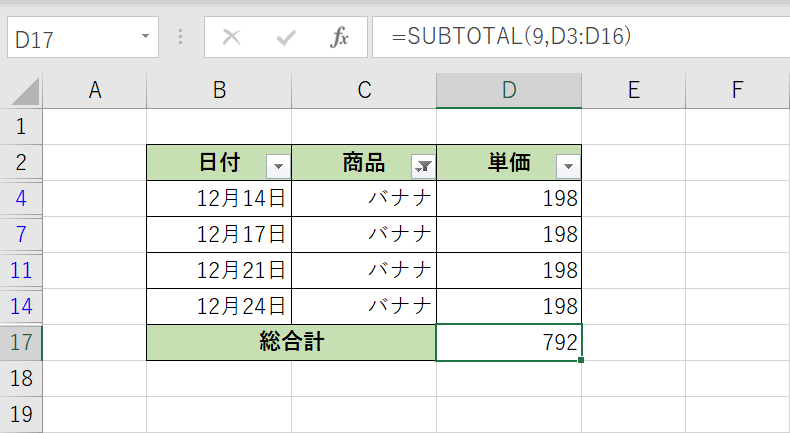Click the Enter checkmark icon in formula bar

coord(286,37)
